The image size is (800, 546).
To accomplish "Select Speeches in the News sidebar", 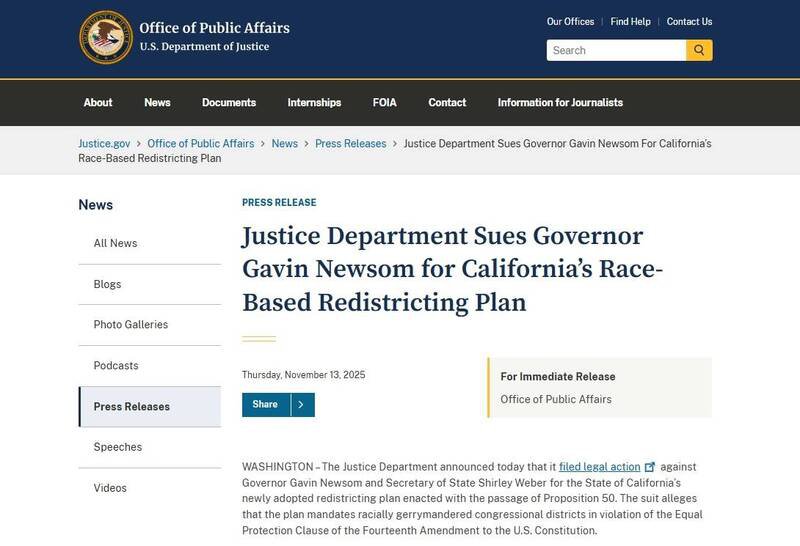I will coord(118,447).
